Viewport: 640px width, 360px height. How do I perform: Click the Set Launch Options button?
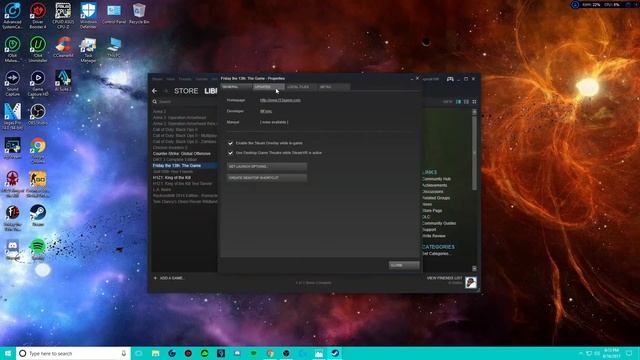267,167
